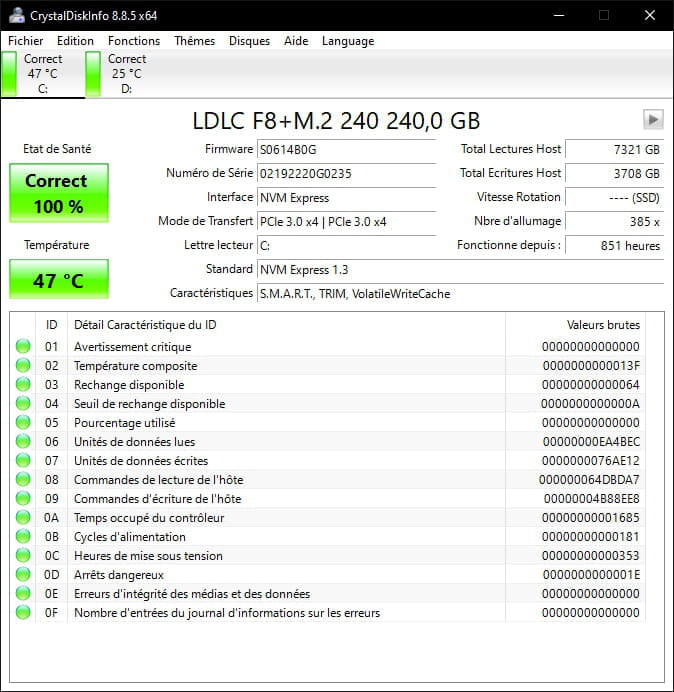The width and height of the screenshot is (674, 692).
Task: Click the LDLC F8+M.2 240 disk title
Action: pyautogui.click(x=336, y=120)
